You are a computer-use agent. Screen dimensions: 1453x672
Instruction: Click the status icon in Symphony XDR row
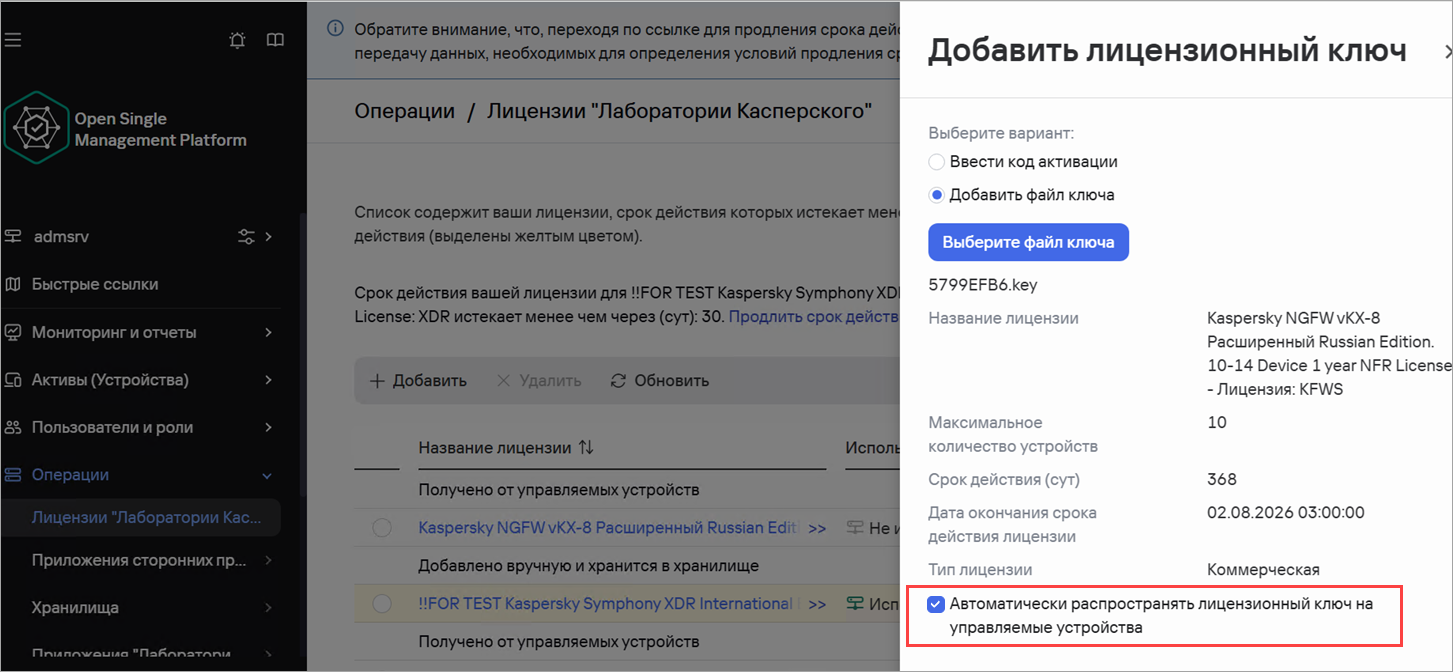854,604
